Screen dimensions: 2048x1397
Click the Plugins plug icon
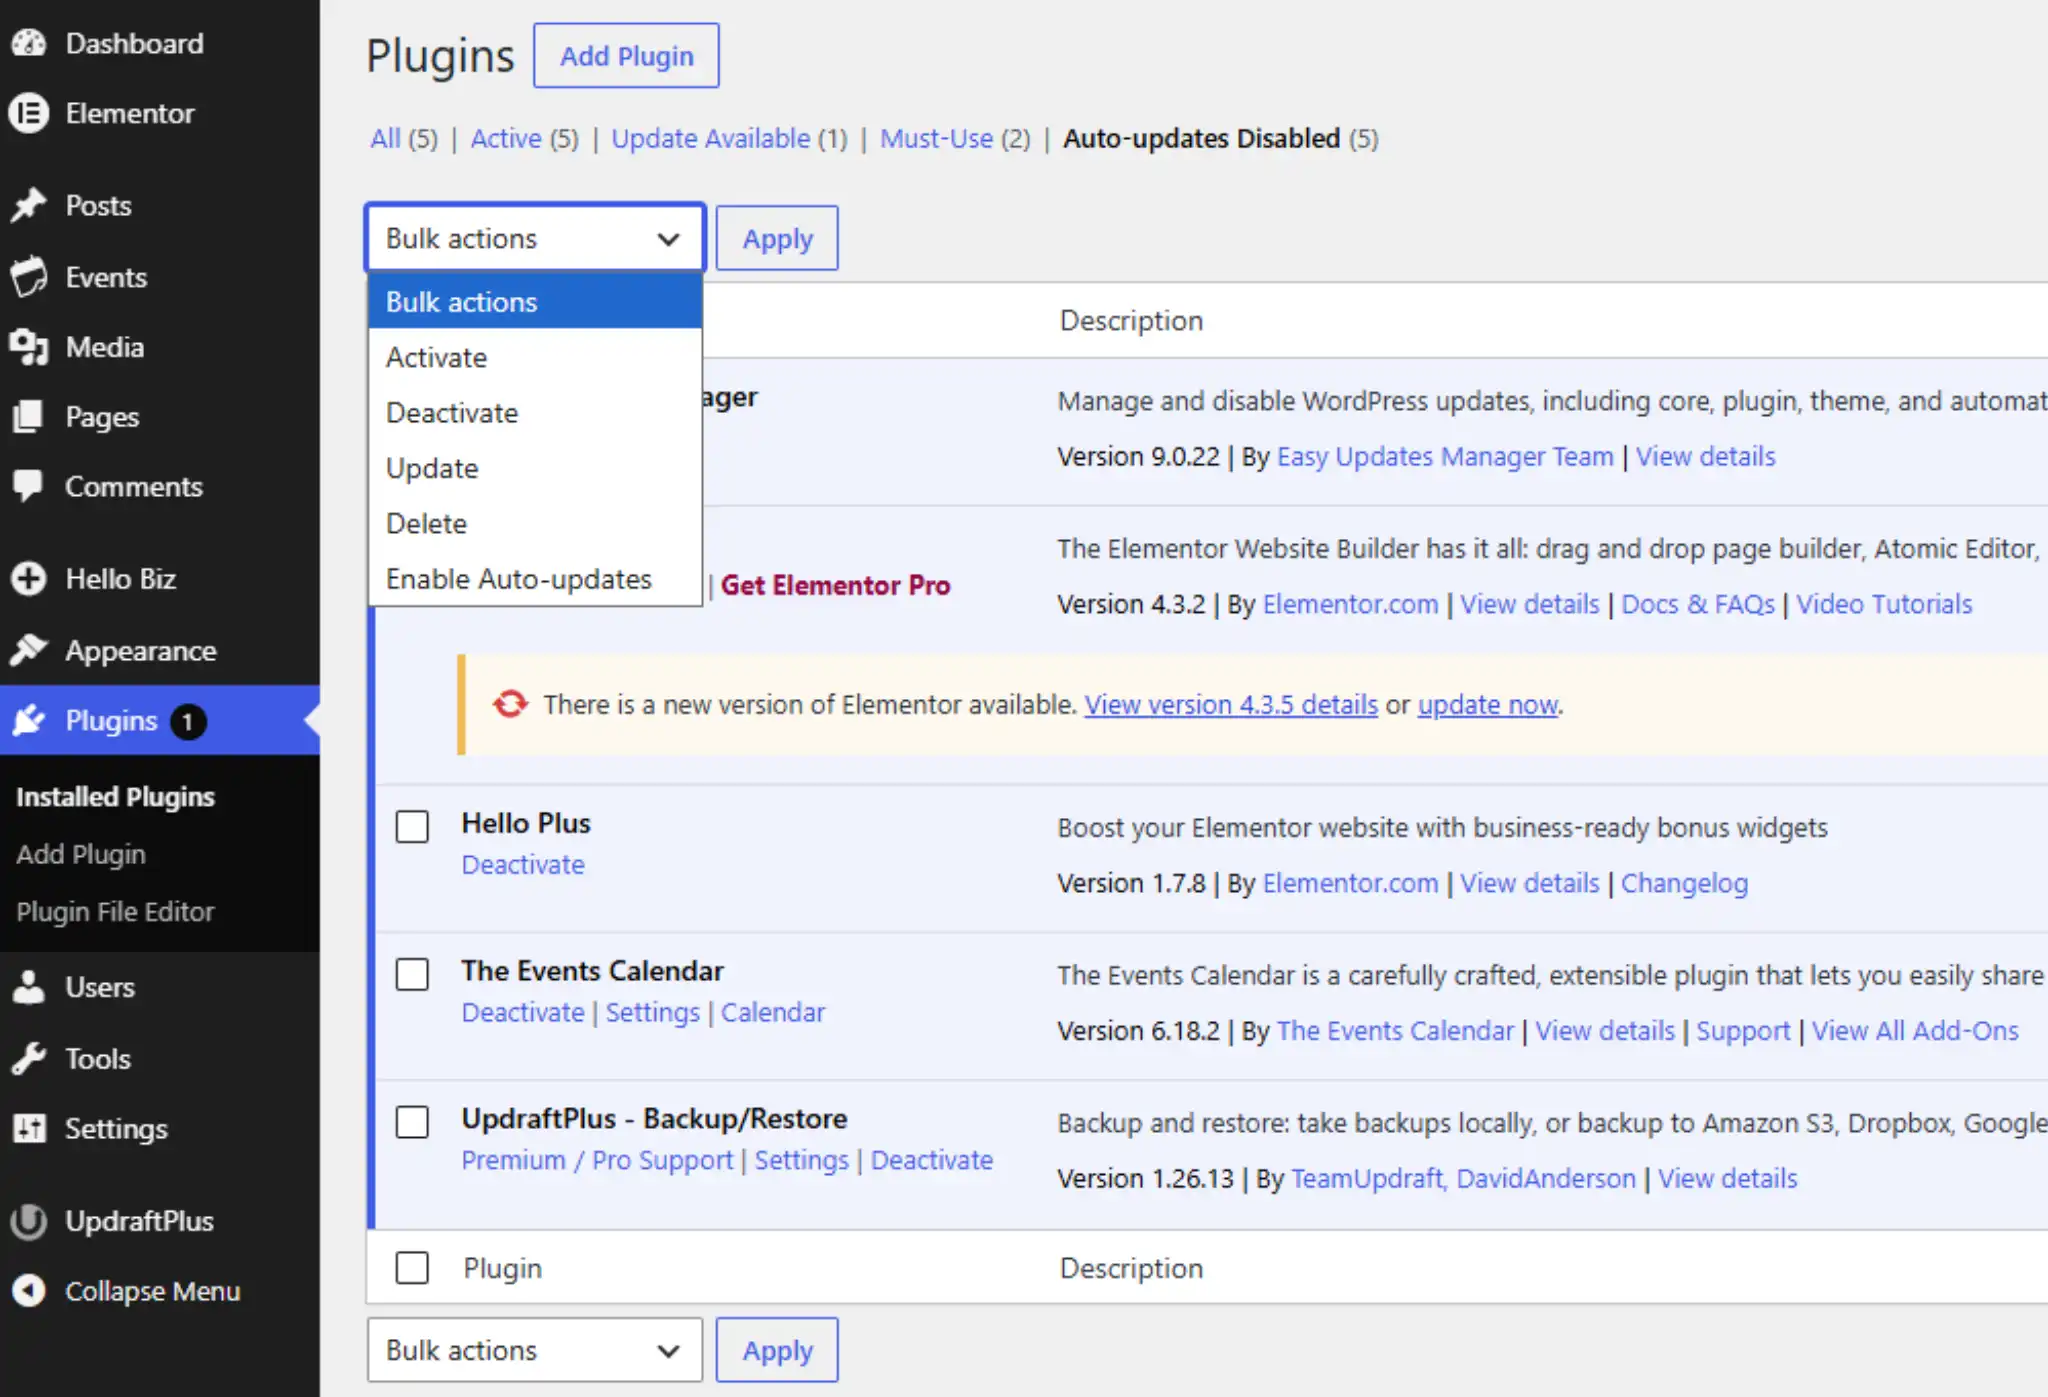click(x=29, y=720)
